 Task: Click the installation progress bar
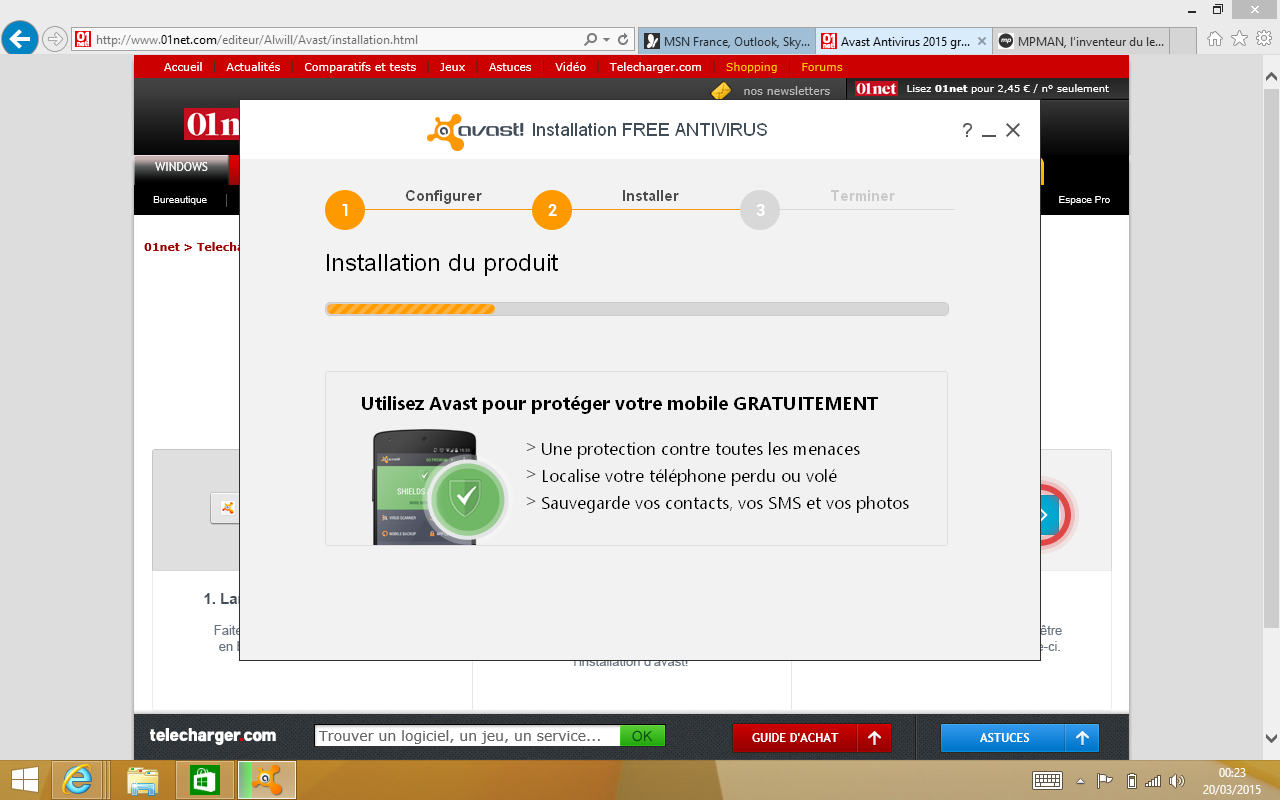pos(637,309)
